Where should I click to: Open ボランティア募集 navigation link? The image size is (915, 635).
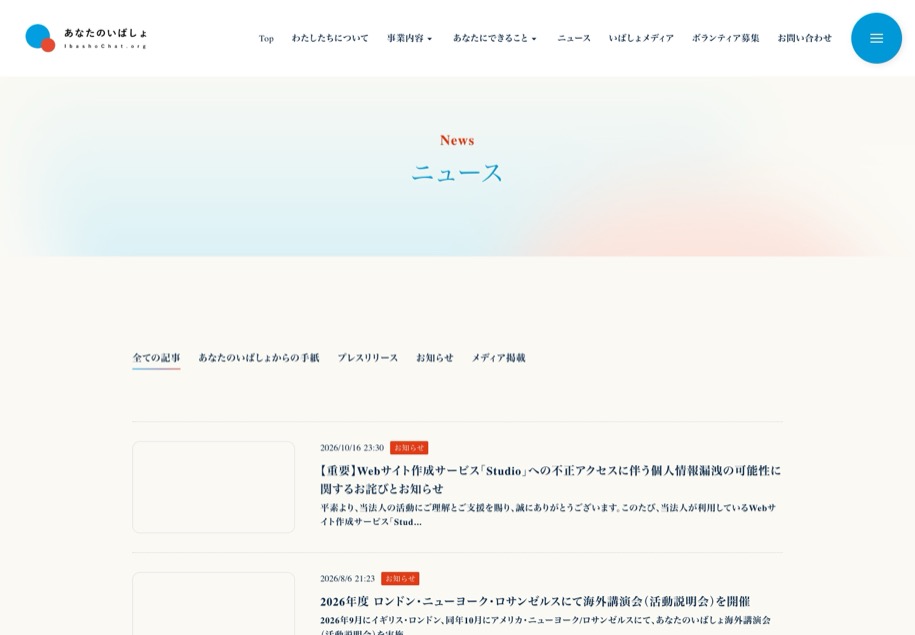point(725,38)
